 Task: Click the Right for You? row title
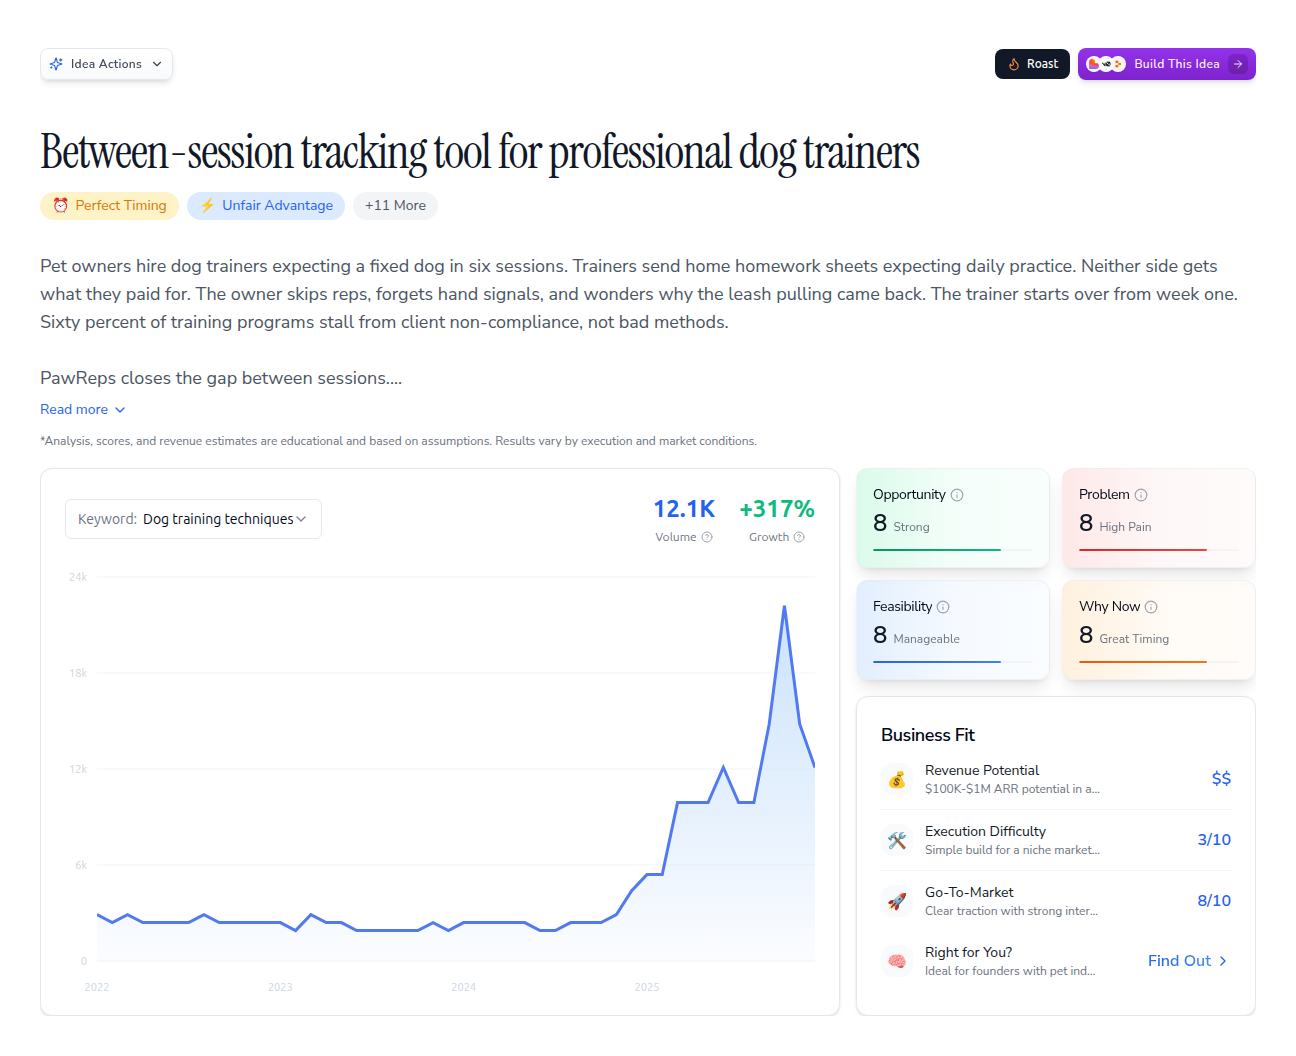(x=968, y=952)
